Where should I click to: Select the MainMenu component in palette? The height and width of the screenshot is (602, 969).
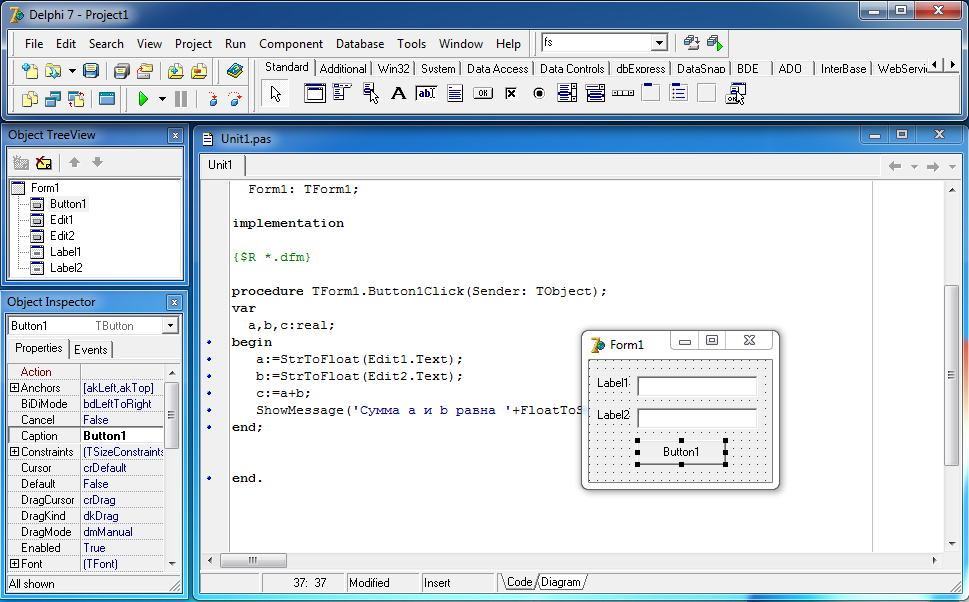pos(342,93)
